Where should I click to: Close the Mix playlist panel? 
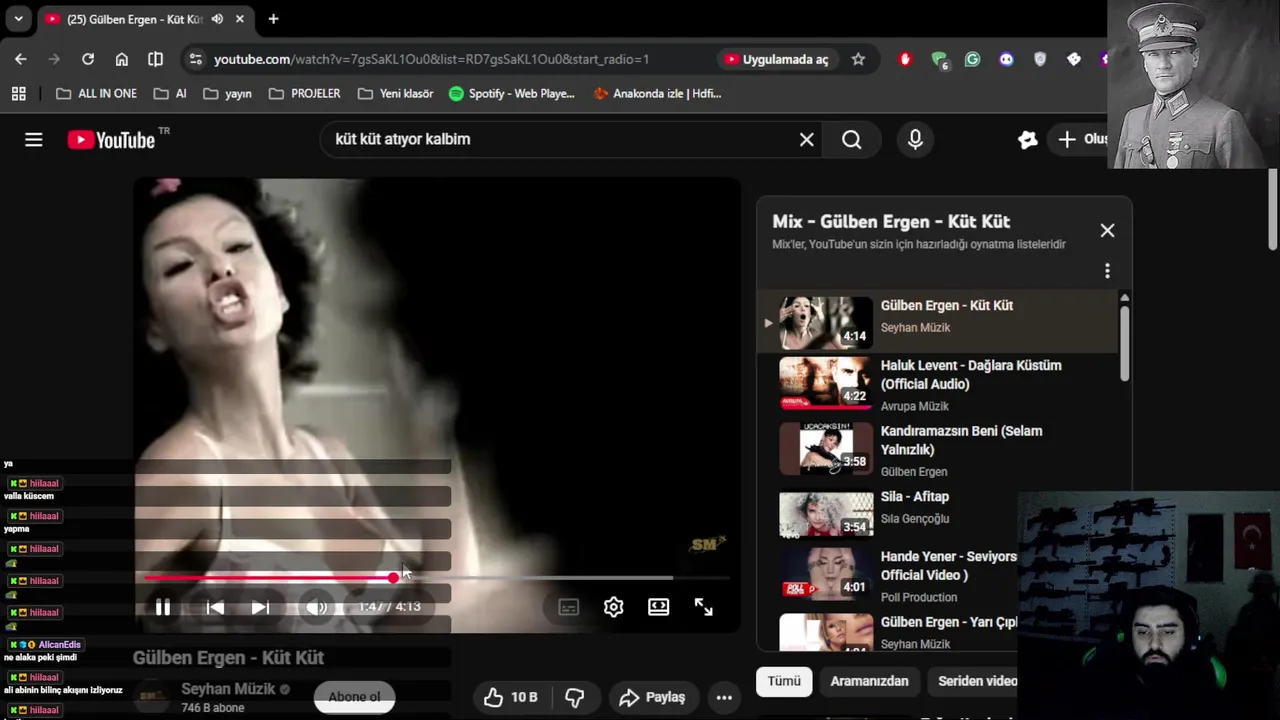[x=1107, y=231]
